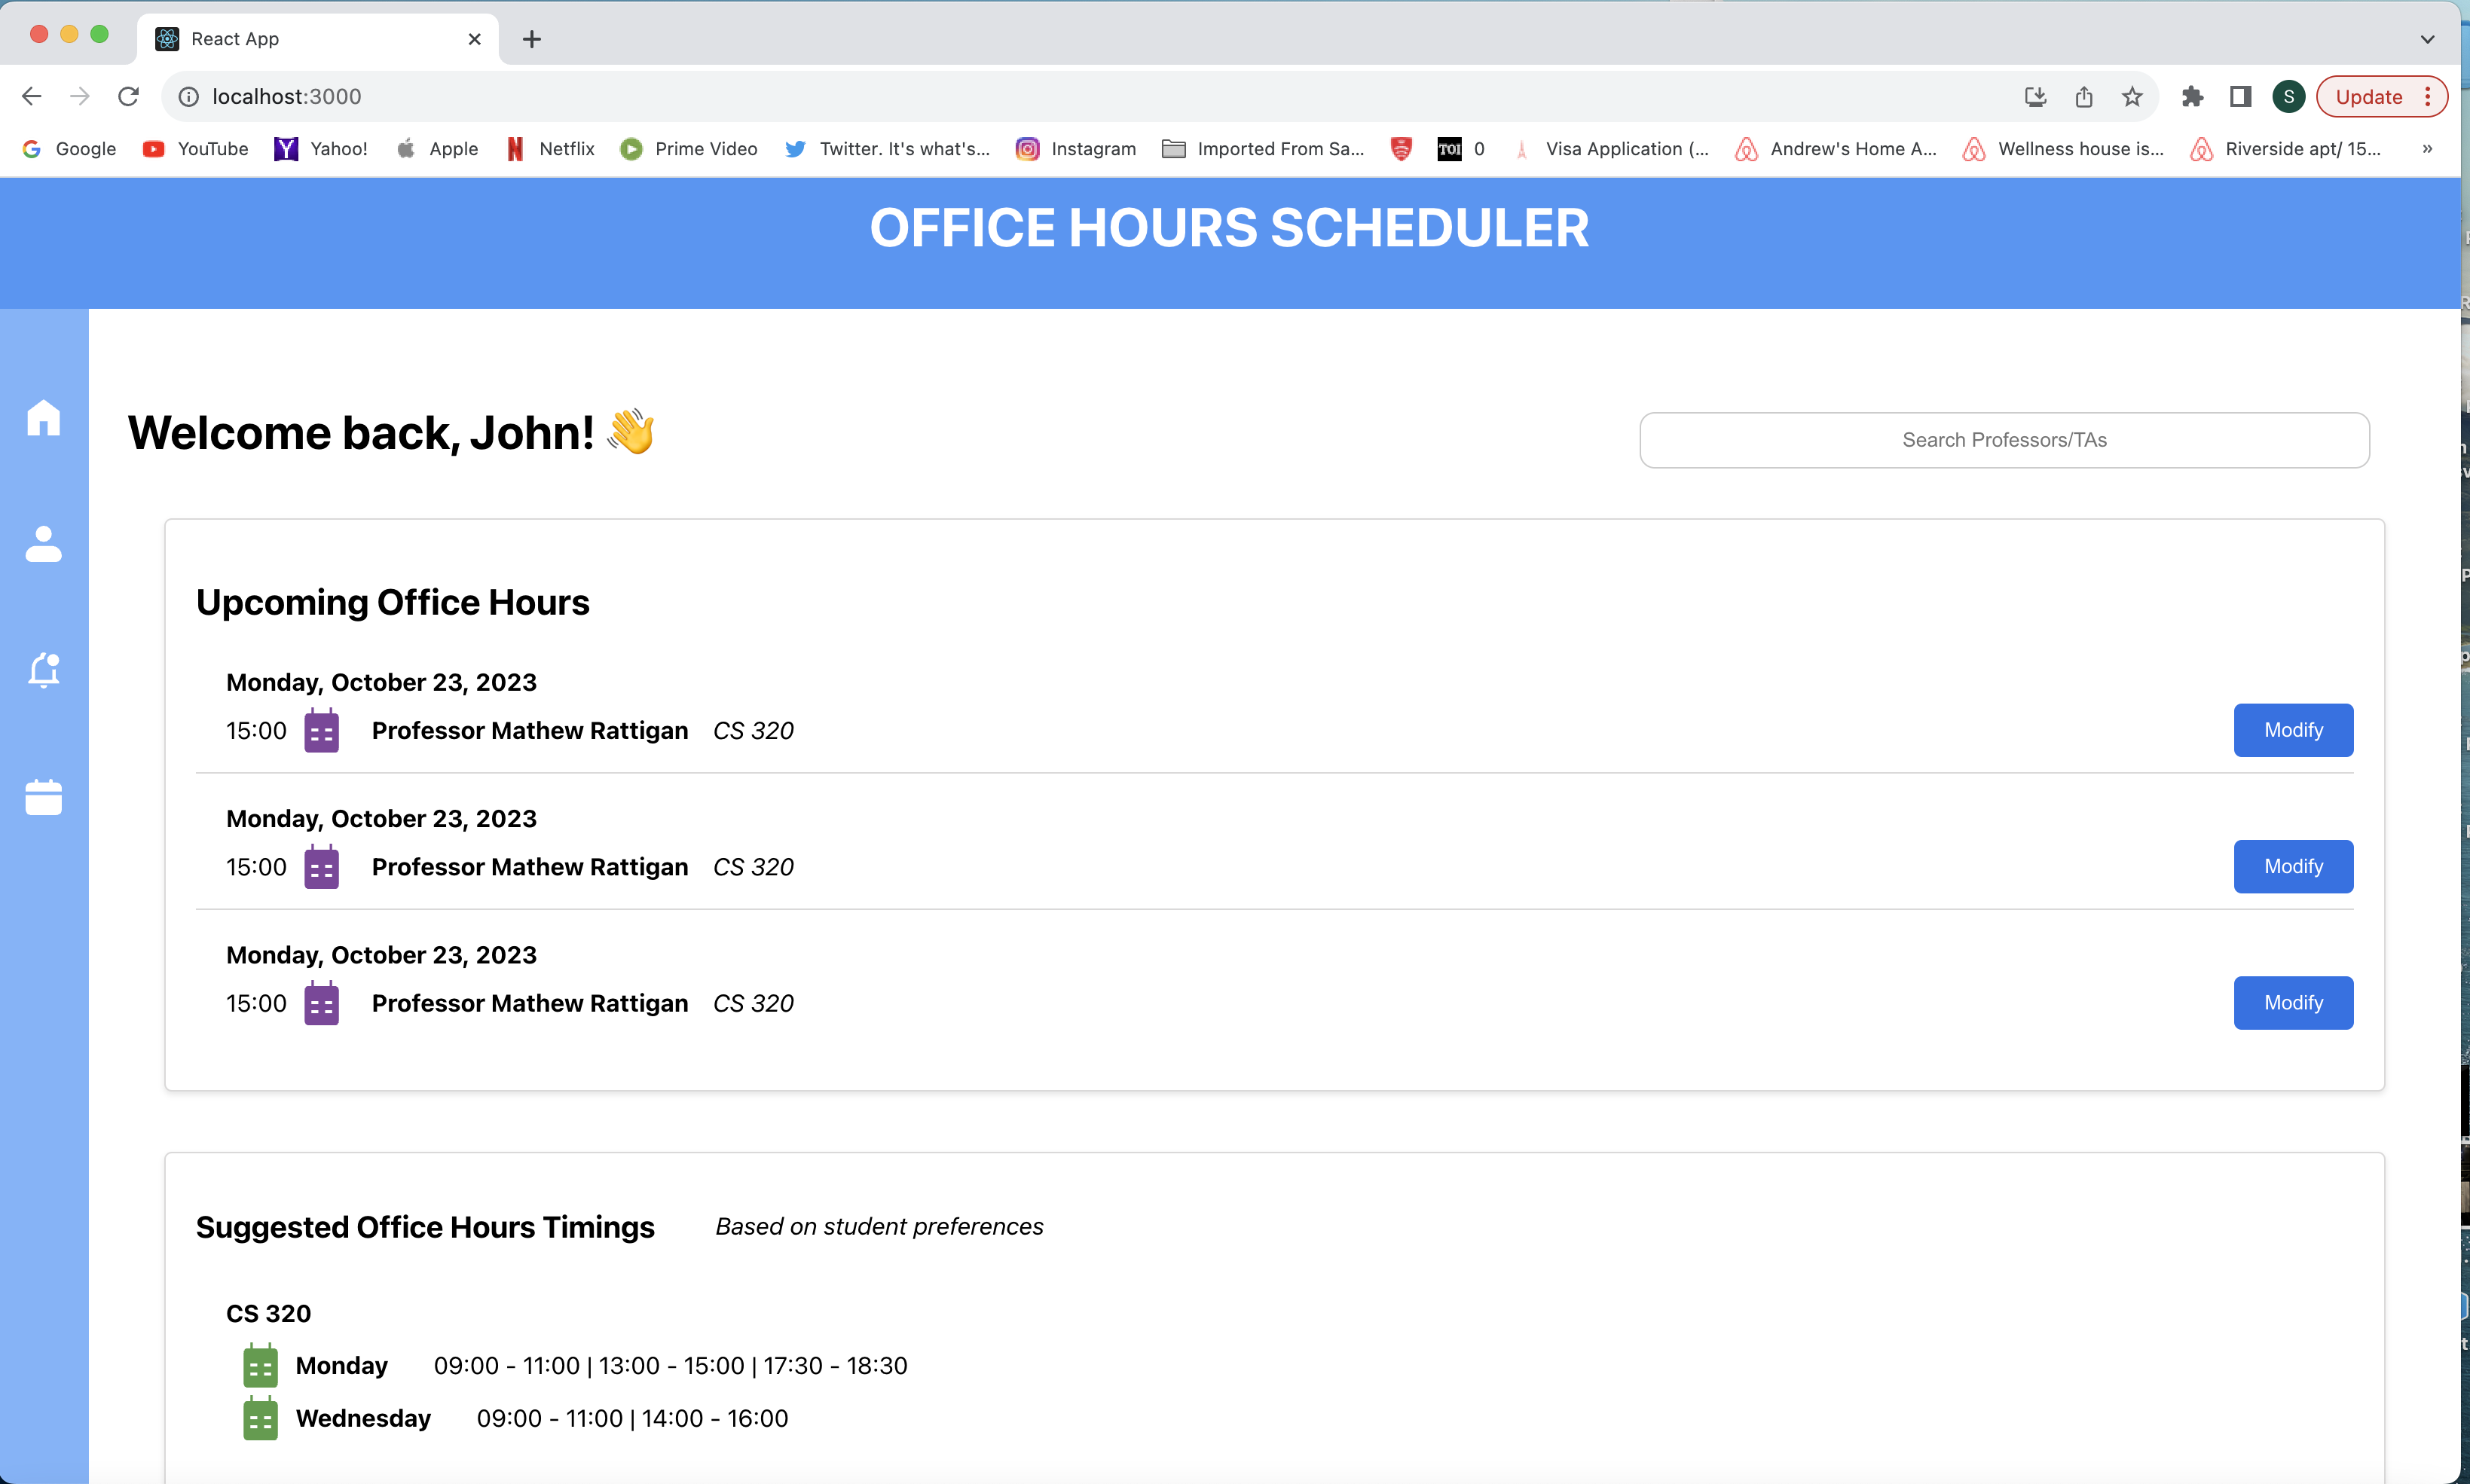The height and width of the screenshot is (1484, 2470).
Task: Click the Monday timings 09:00 - 11:00 text
Action: coord(506,1366)
